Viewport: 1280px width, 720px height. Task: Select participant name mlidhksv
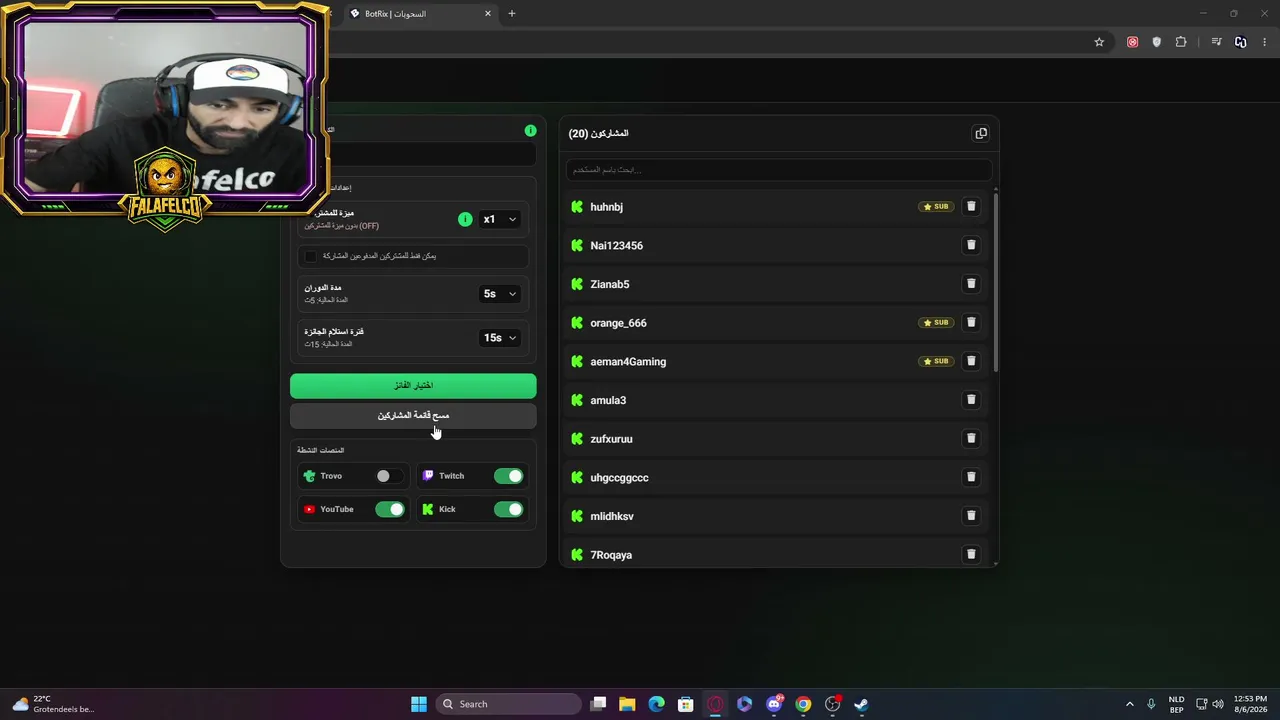click(x=612, y=516)
